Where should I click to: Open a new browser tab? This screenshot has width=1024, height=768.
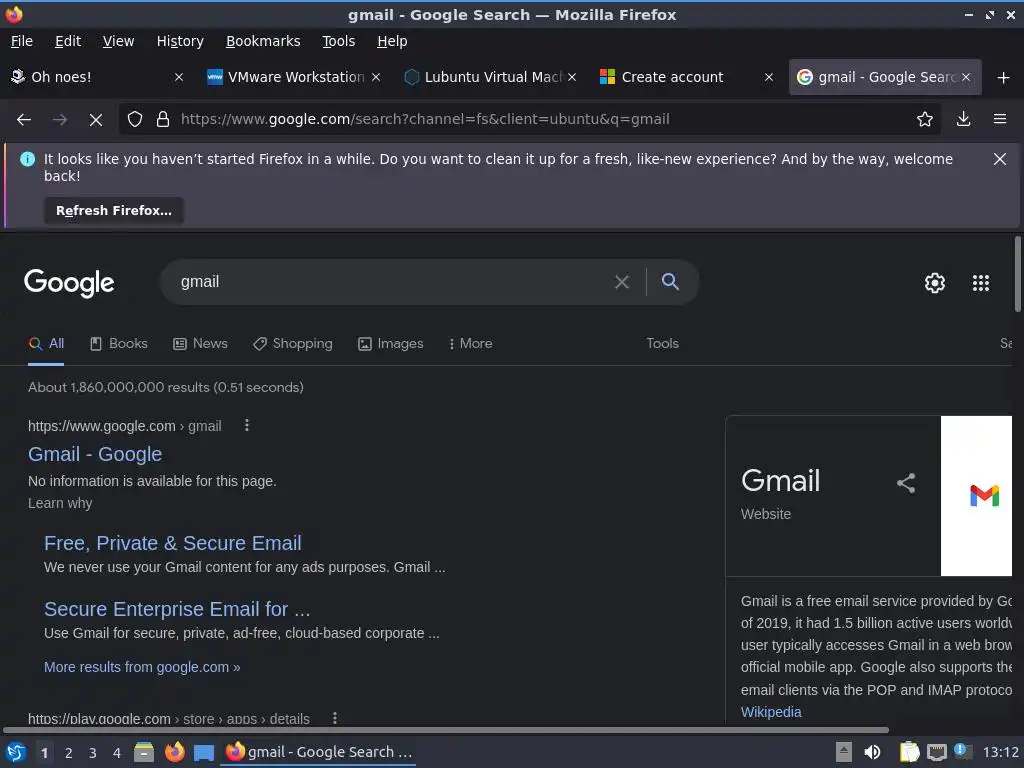click(x=1003, y=78)
